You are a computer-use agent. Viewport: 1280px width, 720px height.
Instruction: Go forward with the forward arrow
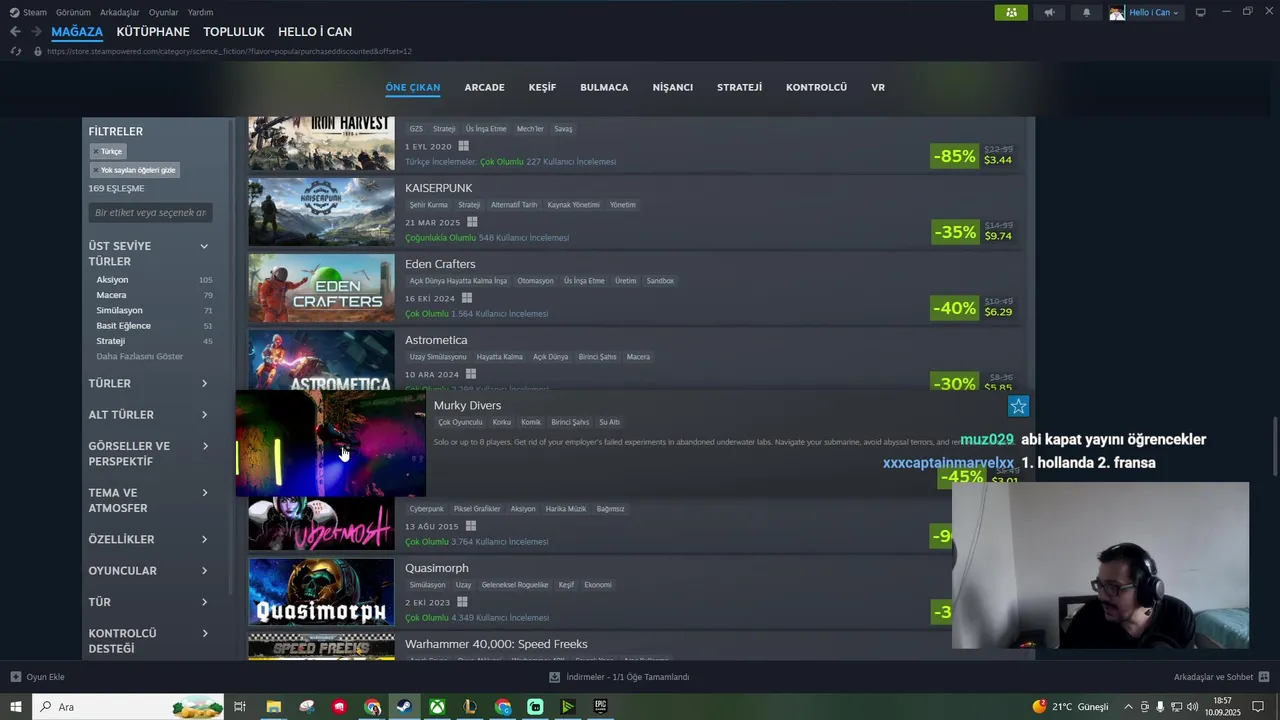coord(37,32)
